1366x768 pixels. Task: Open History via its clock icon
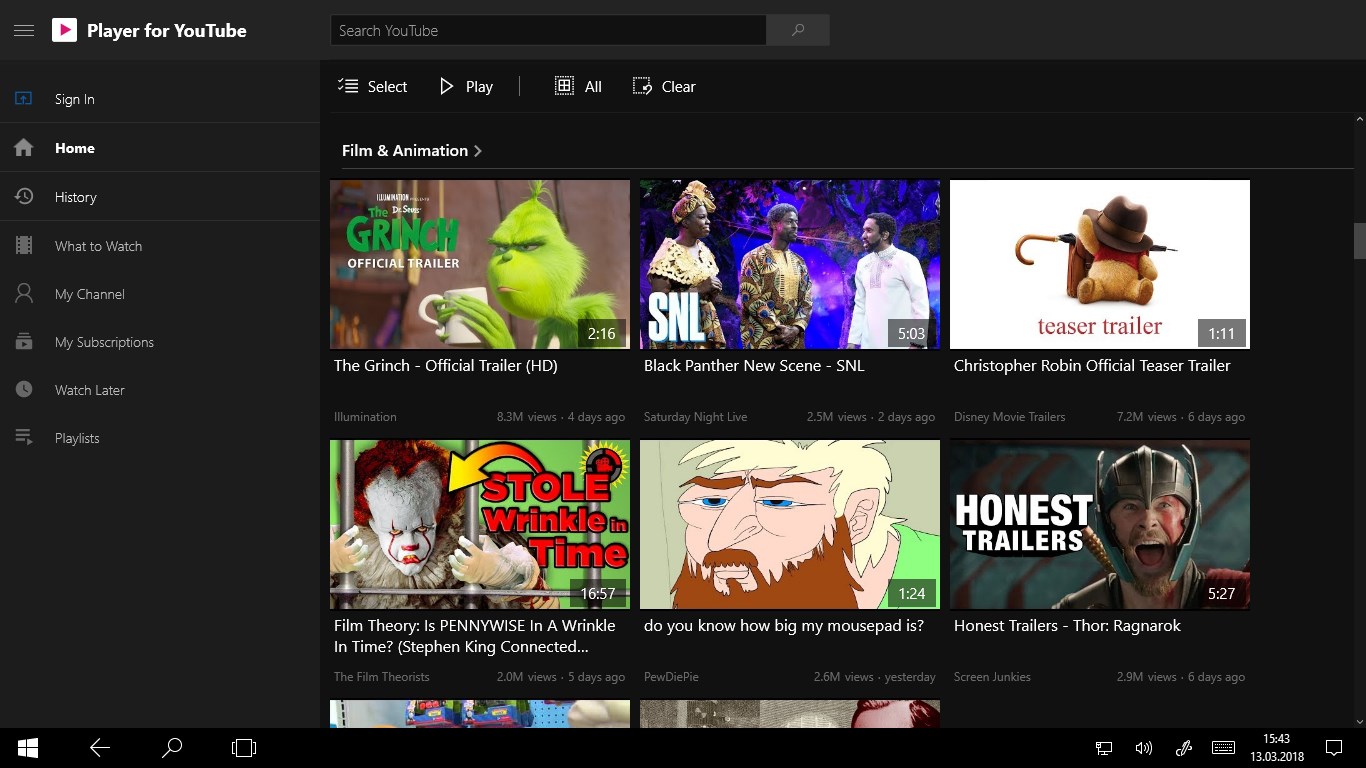[x=24, y=197]
